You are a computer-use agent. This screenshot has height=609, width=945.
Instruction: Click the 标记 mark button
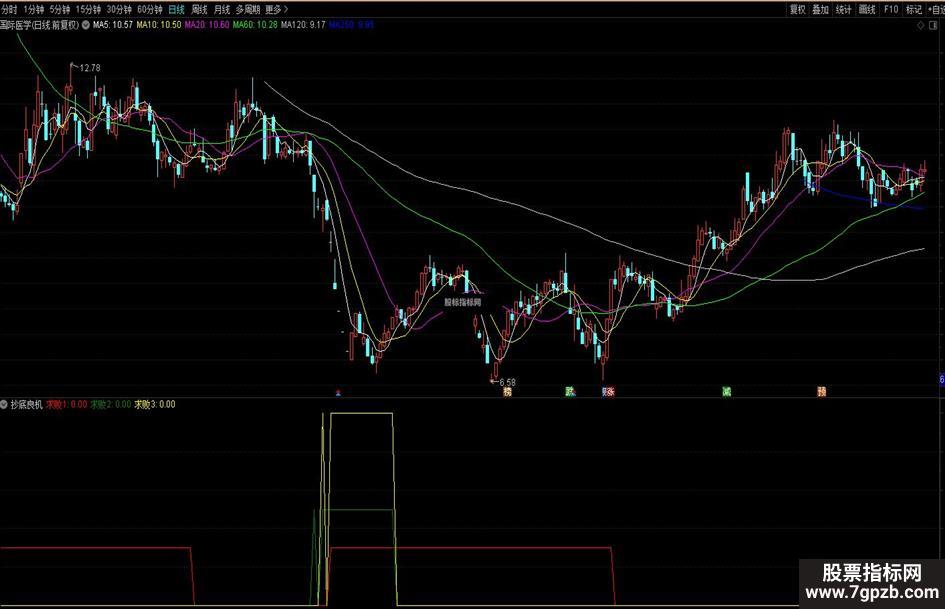pos(914,10)
